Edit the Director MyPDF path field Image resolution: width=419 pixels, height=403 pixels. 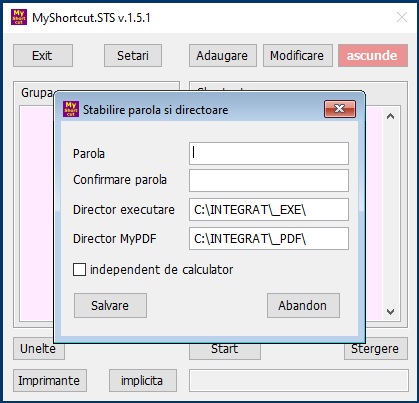tap(269, 239)
